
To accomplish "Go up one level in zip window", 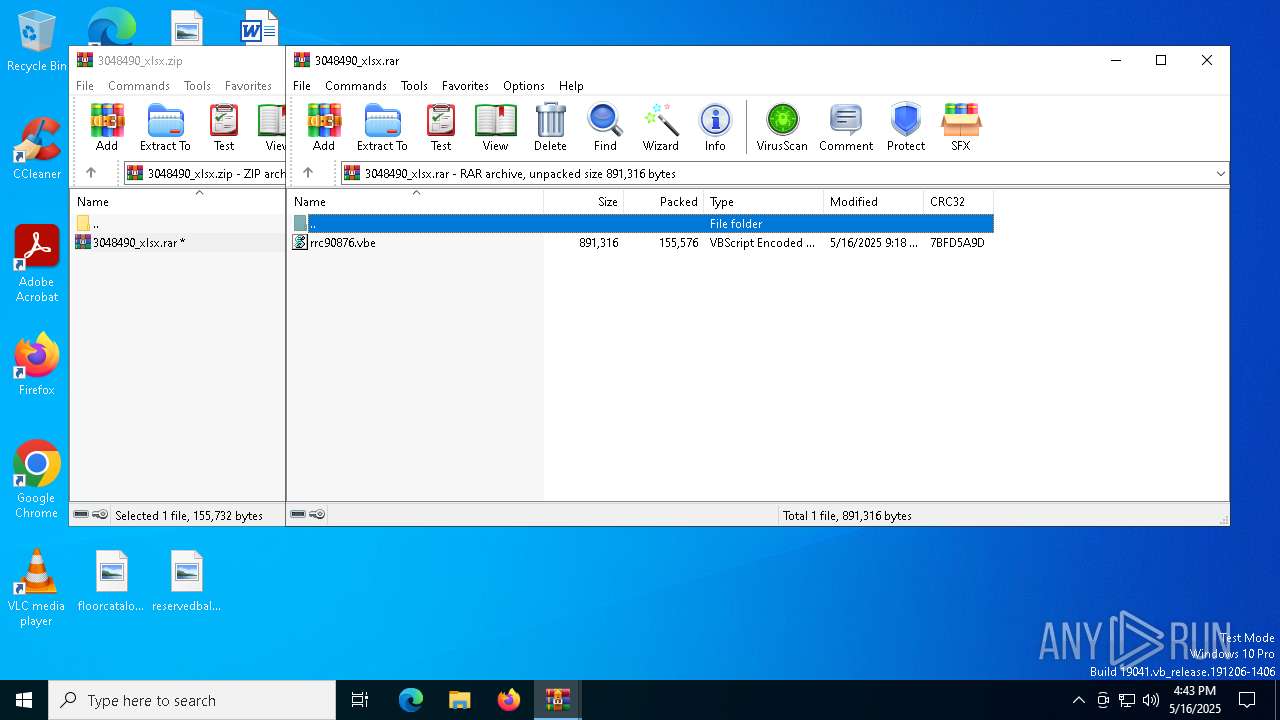I will [91, 173].
